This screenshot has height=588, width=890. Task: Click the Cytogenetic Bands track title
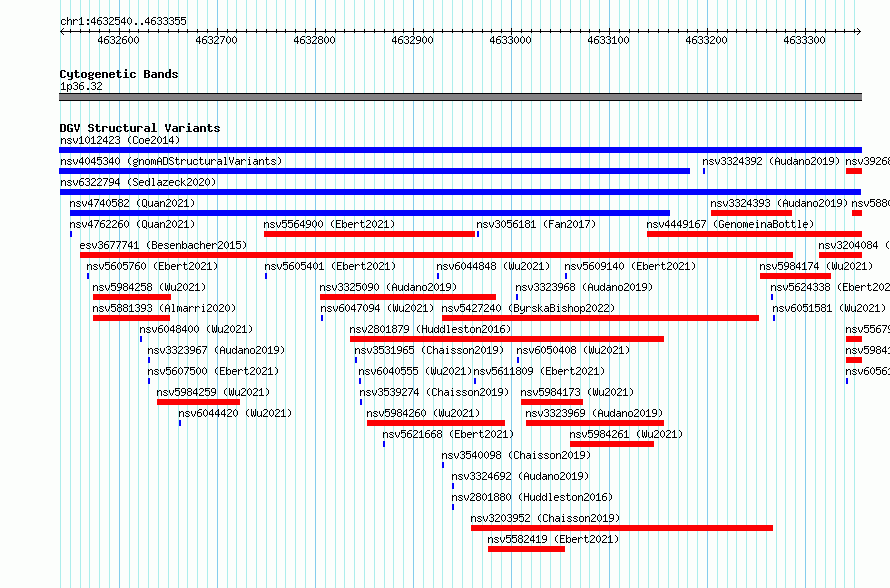click(x=119, y=74)
